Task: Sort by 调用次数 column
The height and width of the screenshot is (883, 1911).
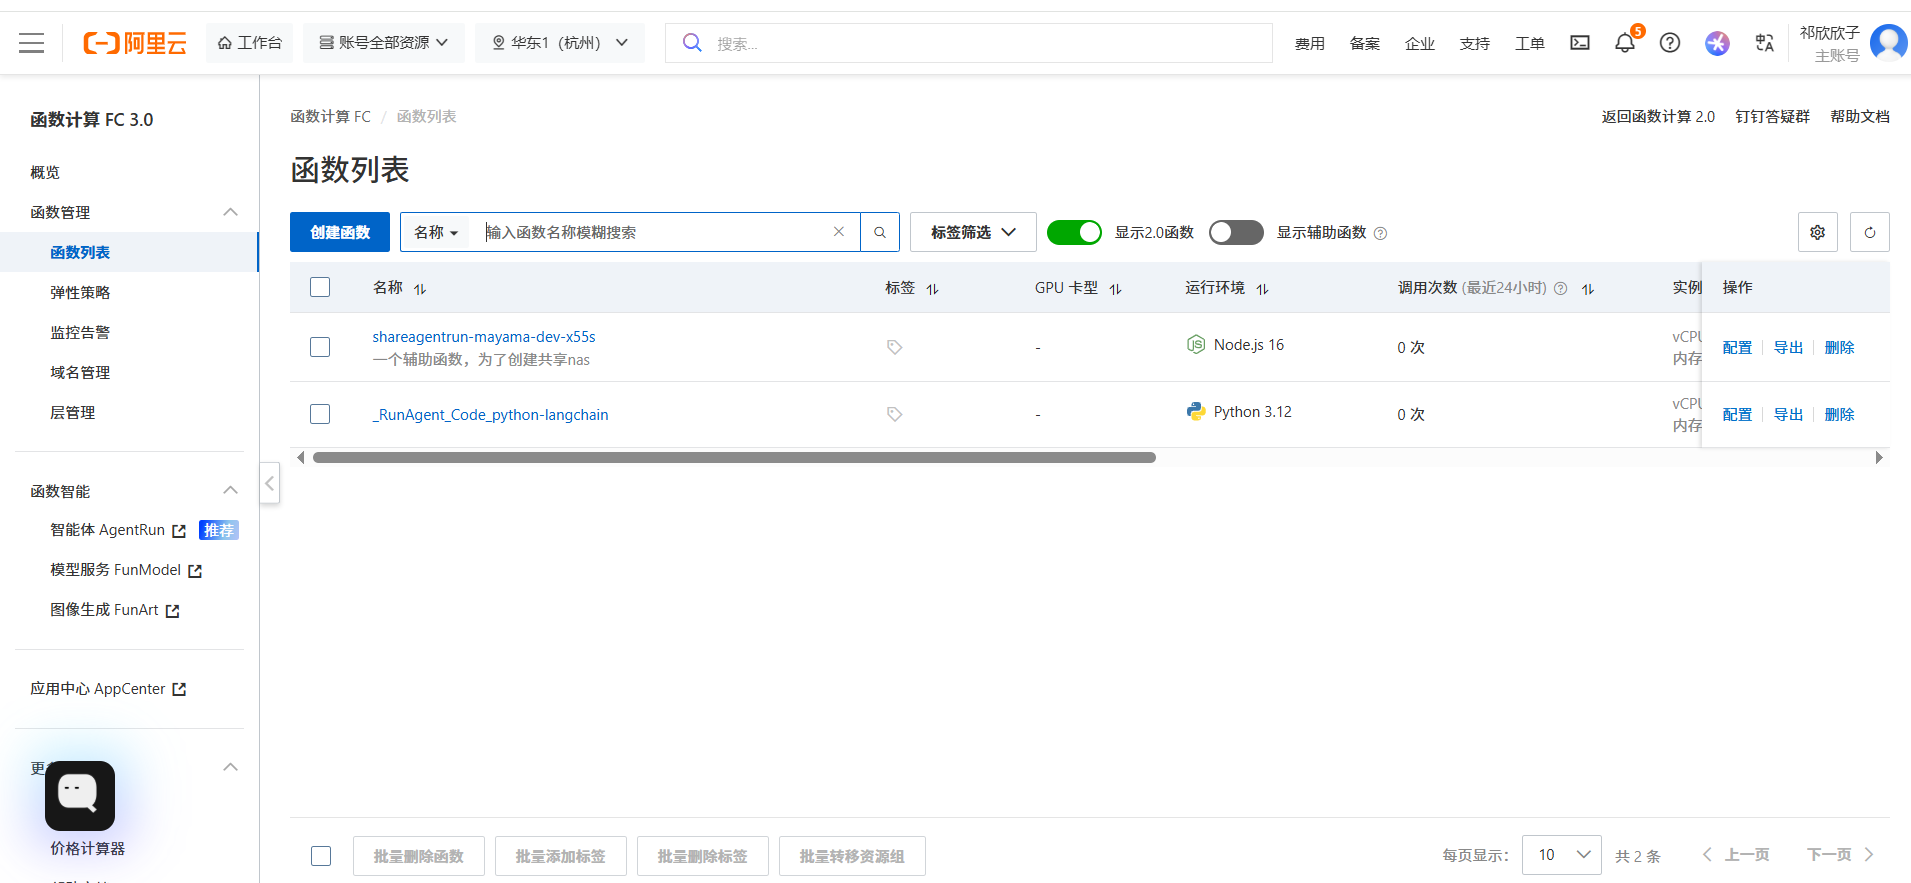Action: click(x=1587, y=289)
